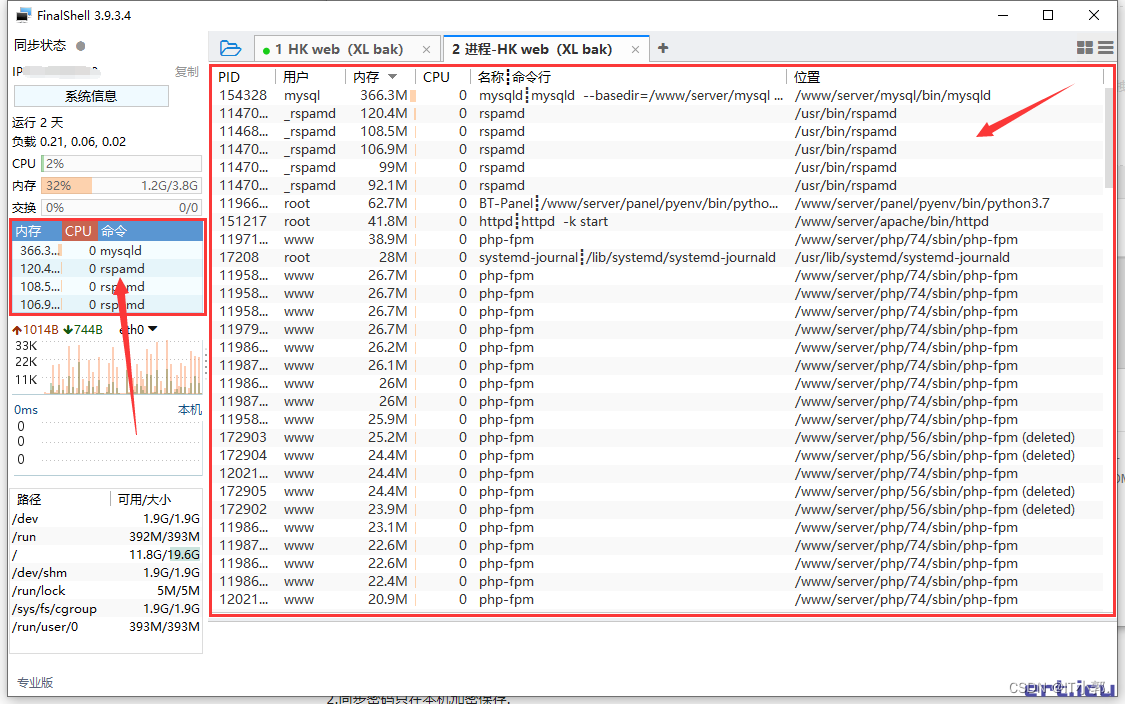Close the 2 进程-HK web tab
Viewport: 1125px width, 704px height.
635,50
